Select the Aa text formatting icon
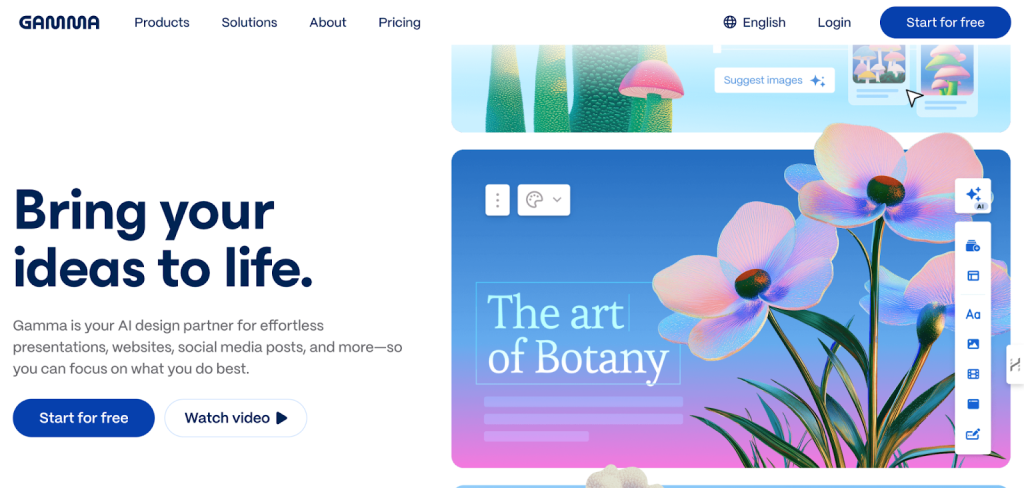The width and height of the screenshot is (1024, 488). coord(973,314)
